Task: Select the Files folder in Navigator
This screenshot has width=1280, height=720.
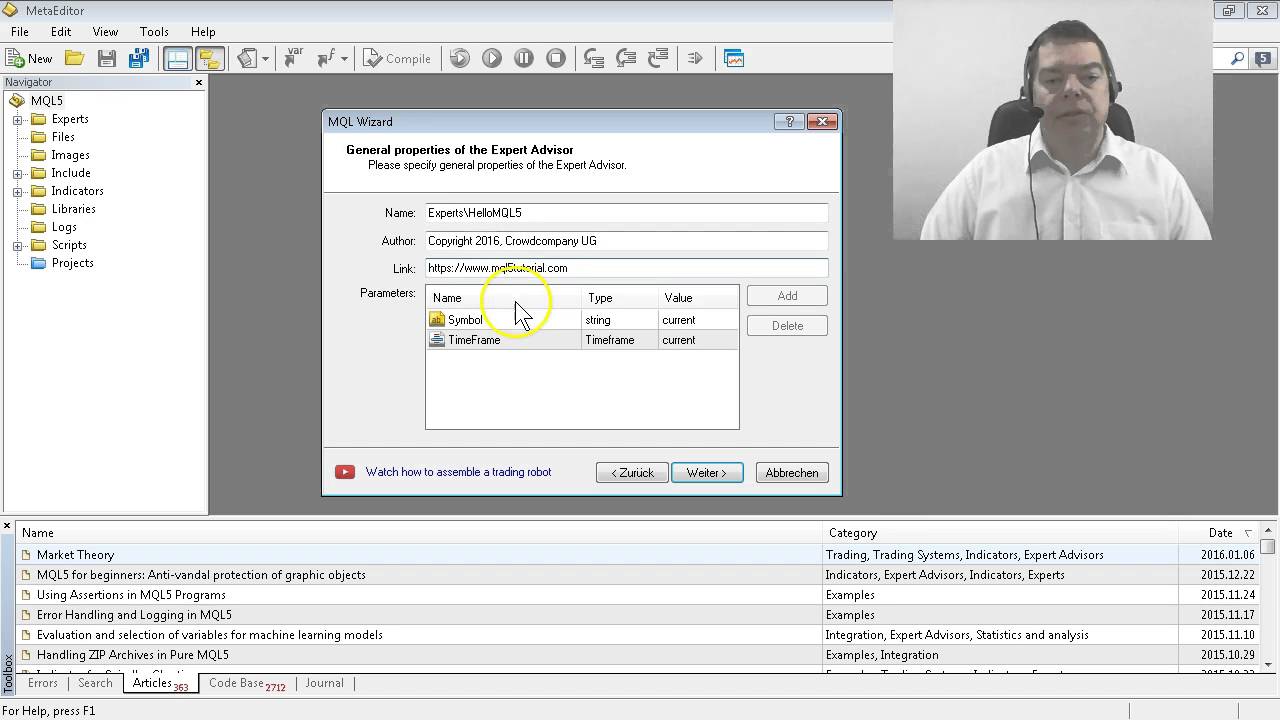Action: [63, 137]
